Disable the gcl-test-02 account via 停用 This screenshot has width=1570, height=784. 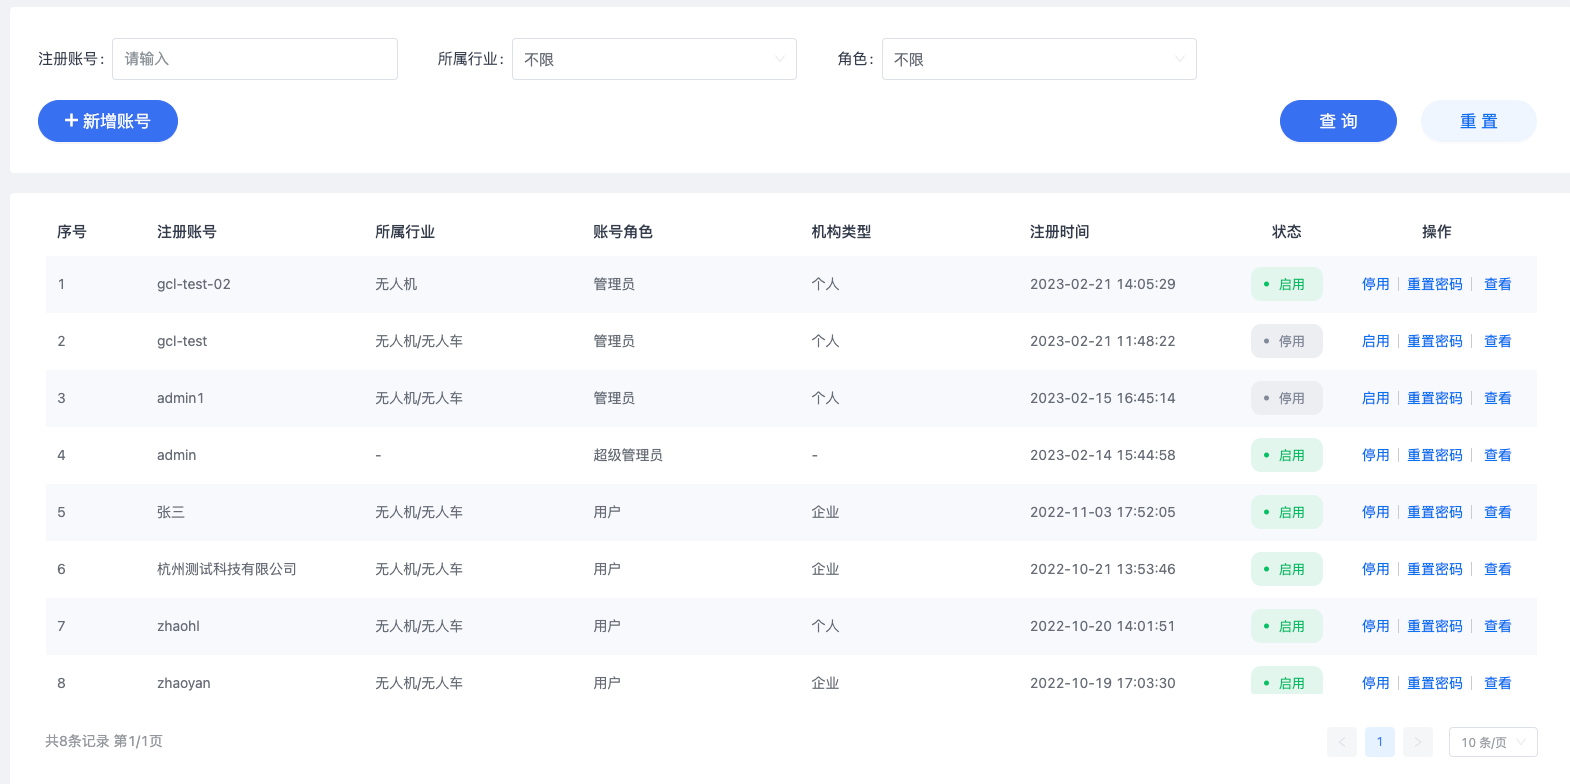tap(1375, 284)
